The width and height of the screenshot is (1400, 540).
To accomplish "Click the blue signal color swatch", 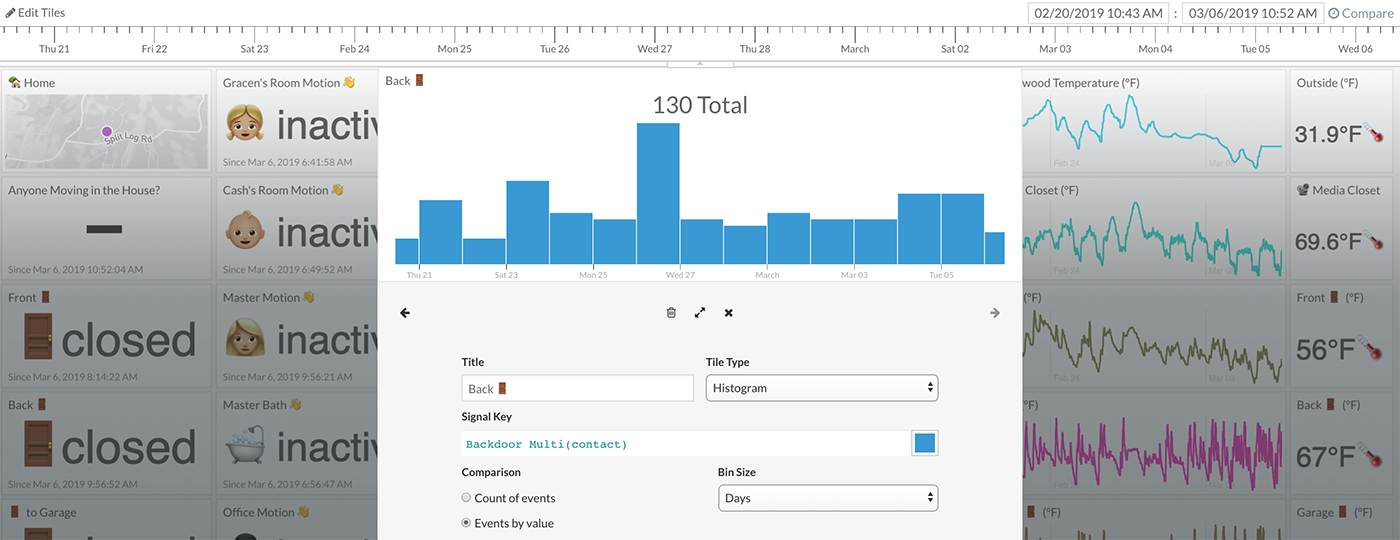I will (925, 443).
